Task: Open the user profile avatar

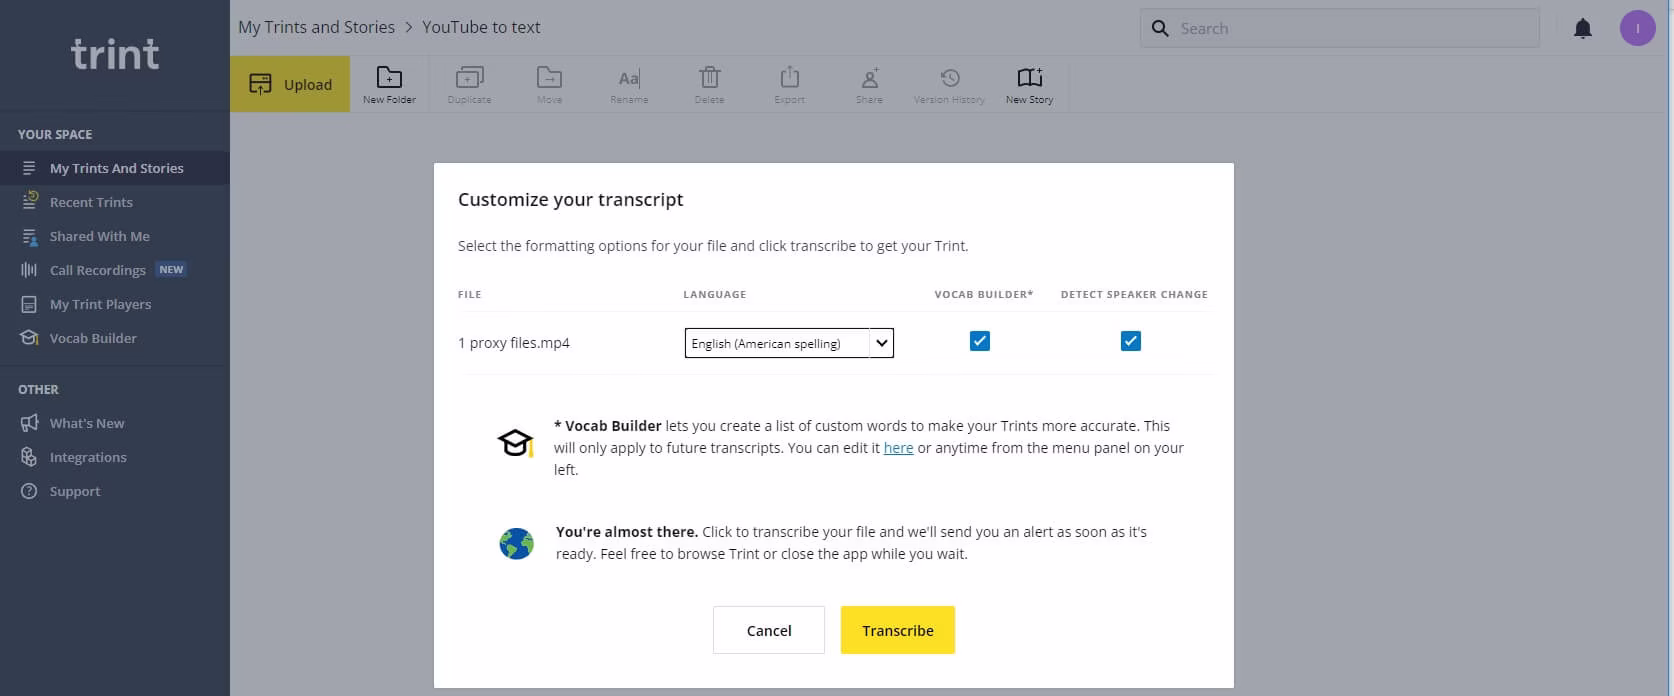Action: tap(1637, 29)
